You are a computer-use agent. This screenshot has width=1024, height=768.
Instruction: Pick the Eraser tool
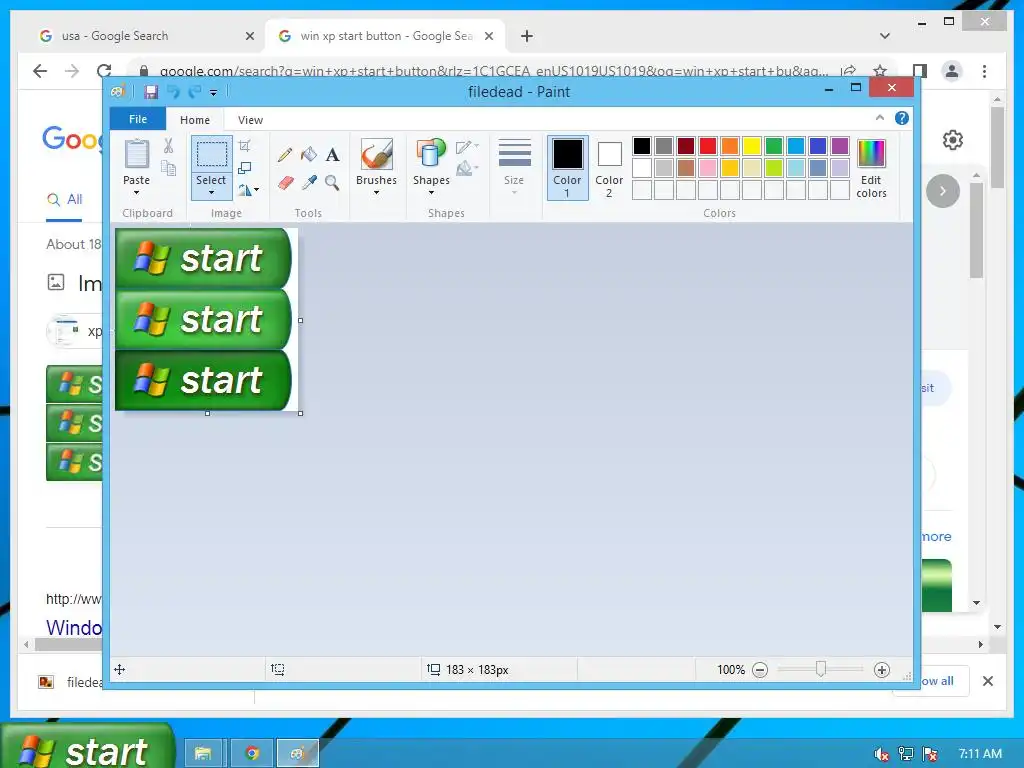point(285,182)
